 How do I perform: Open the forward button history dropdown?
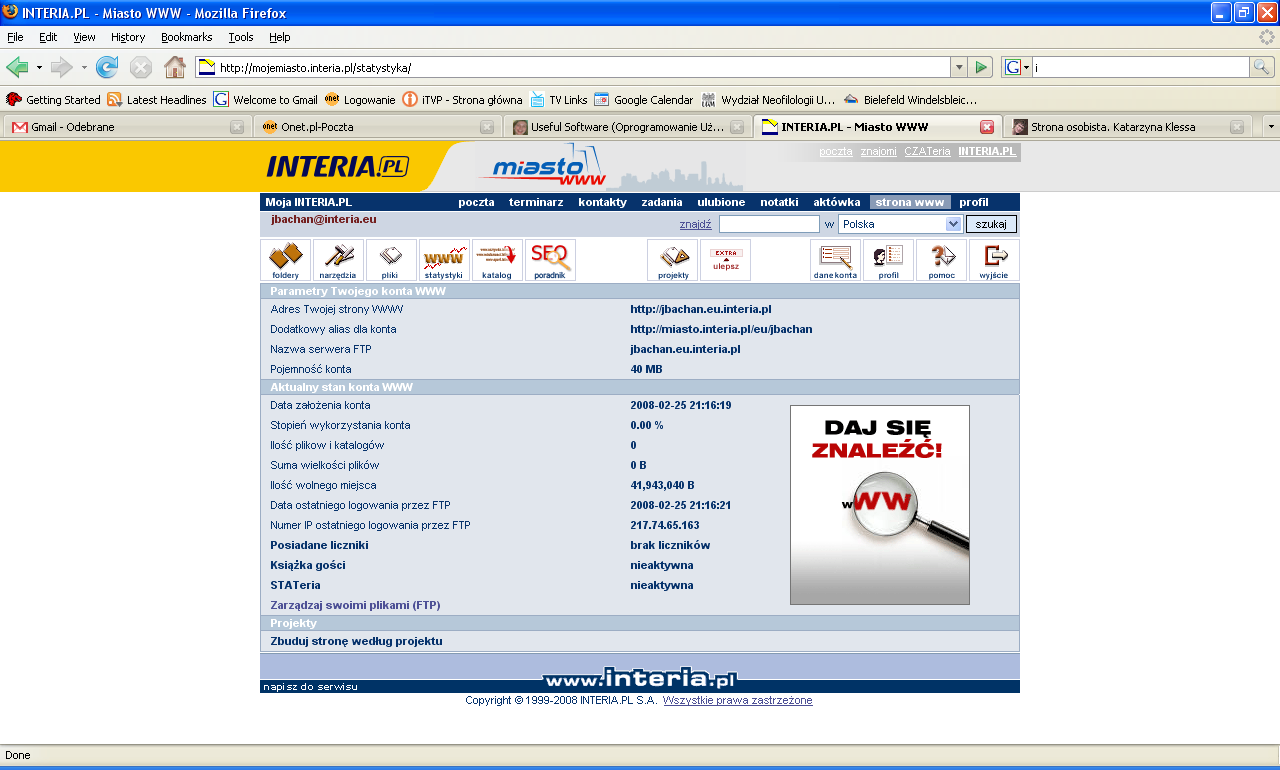coord(85,67)
